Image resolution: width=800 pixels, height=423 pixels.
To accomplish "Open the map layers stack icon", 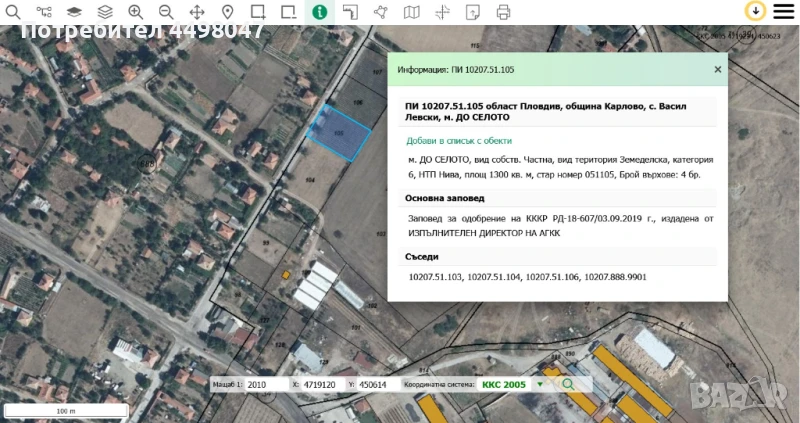I will tap(105, 12).
